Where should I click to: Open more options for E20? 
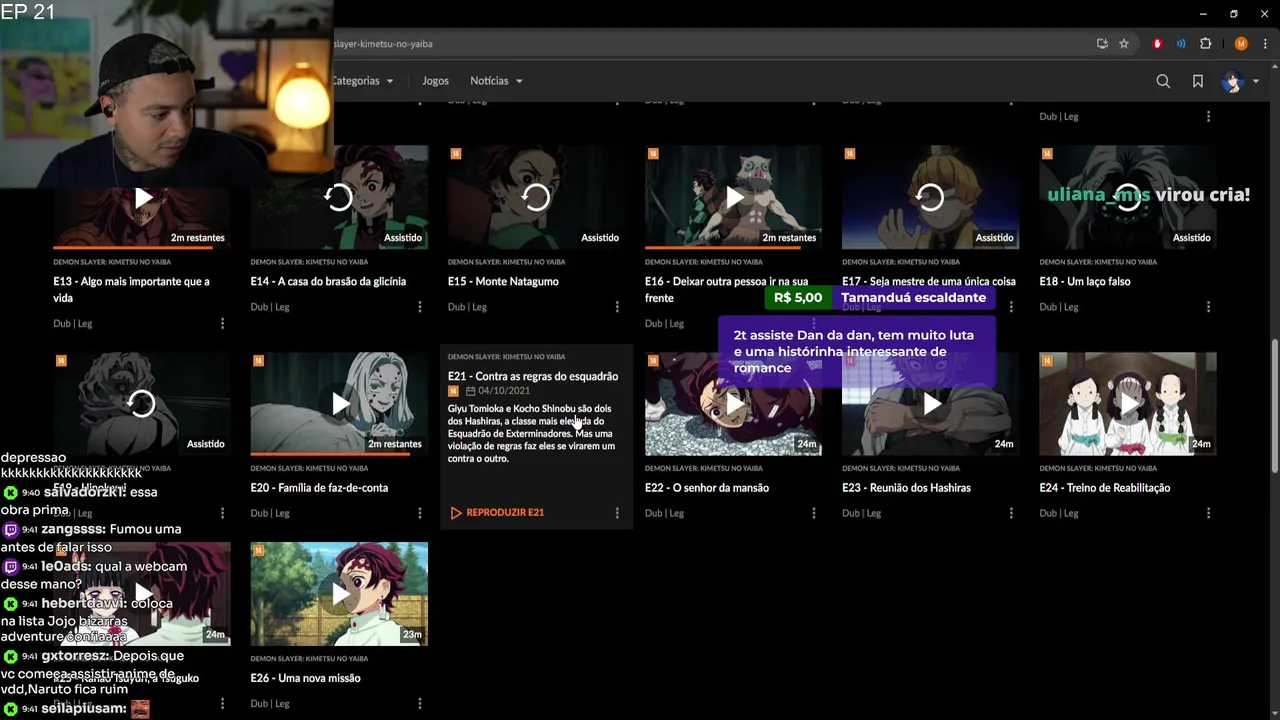(x=420, y=513)
